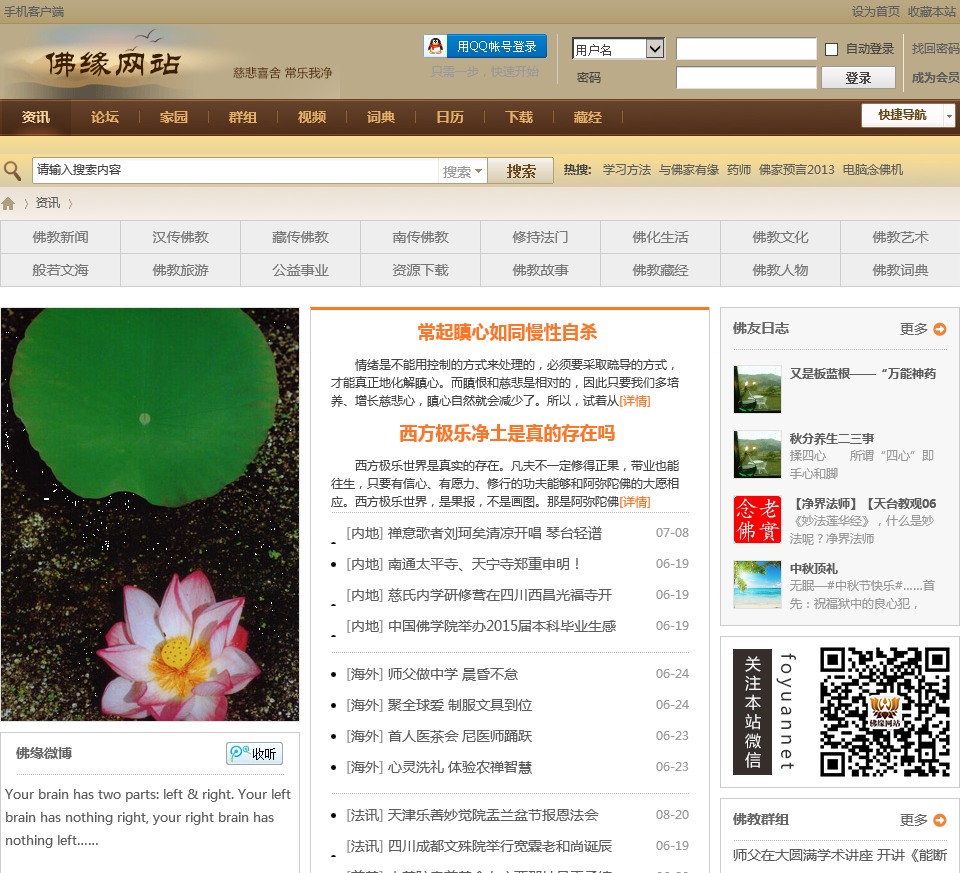Open headline 西方极乐净土是真的存在吗
The height and width of the screenshot is (873, 960).
(507, 433)
